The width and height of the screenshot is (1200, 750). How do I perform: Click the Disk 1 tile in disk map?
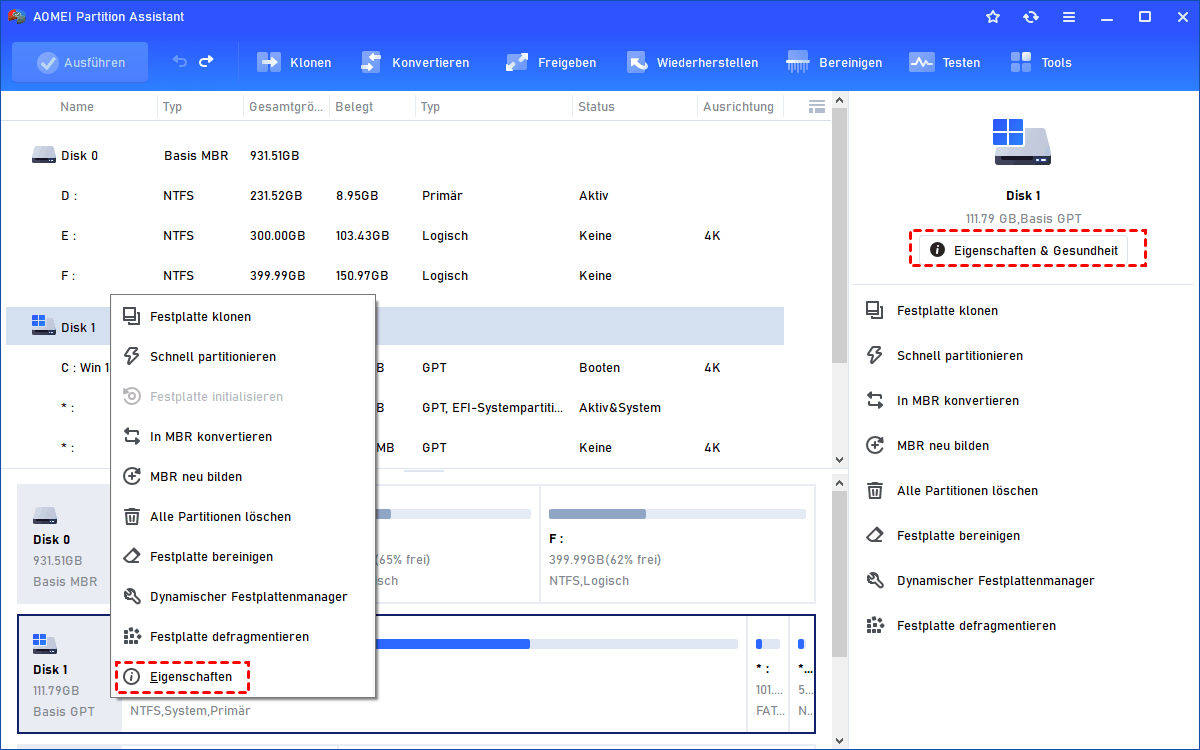pyautogui.click(x=68, y=674)
